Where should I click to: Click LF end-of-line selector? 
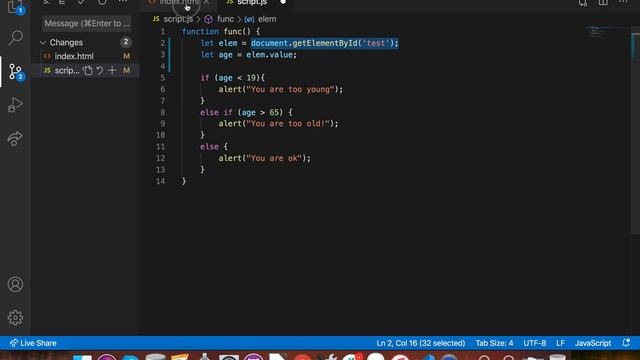point(560,343)
